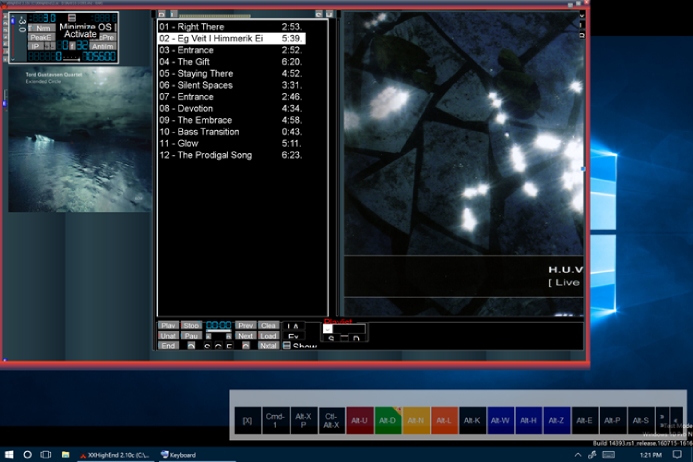Select track 03 - Entrance

(x=231, y=50)
